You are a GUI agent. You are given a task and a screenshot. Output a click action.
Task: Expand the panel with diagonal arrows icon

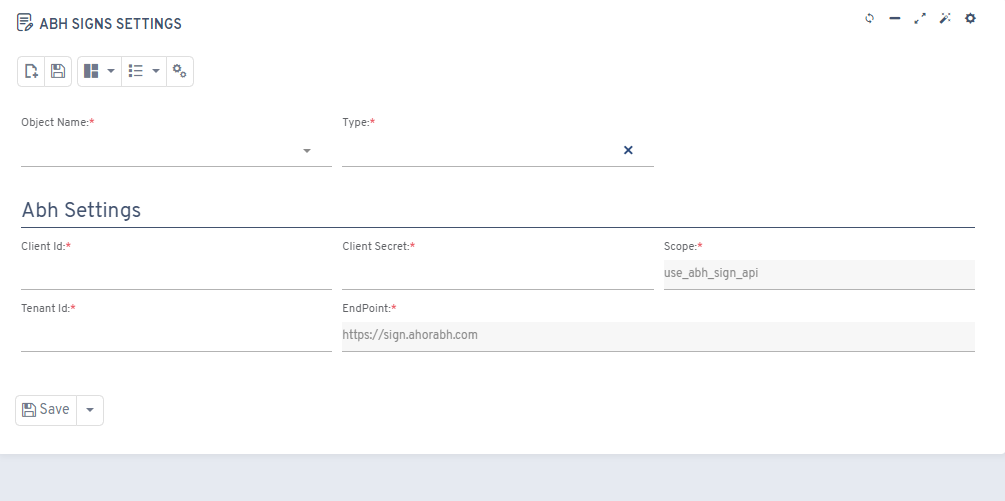click(x=920, y=19)
